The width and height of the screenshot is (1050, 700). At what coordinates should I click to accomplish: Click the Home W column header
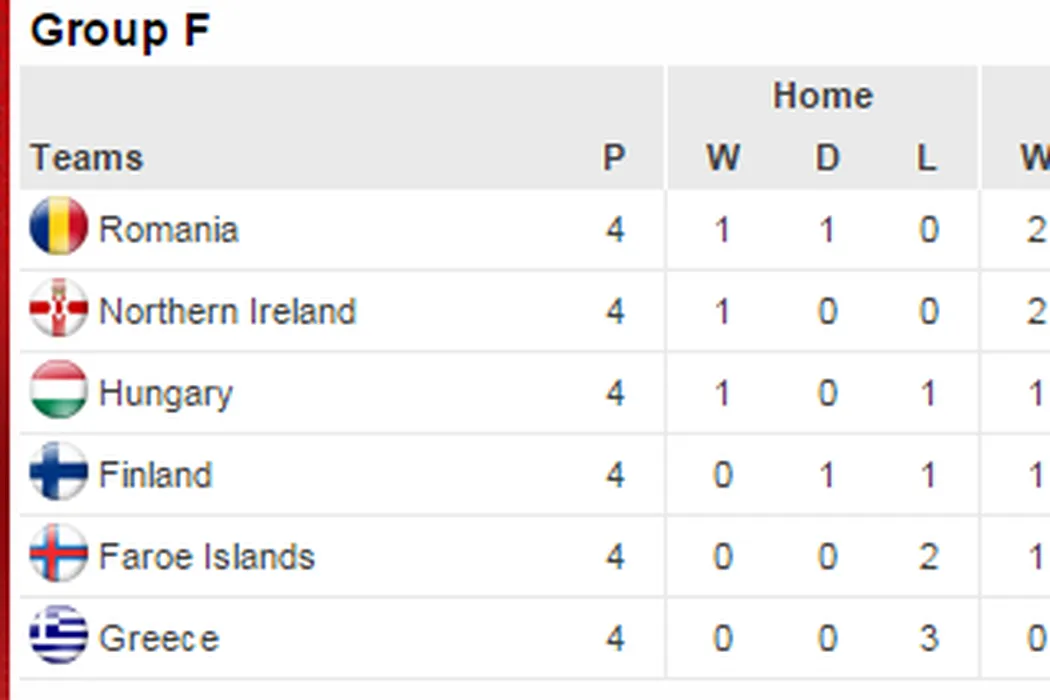(x=722, y=158)
